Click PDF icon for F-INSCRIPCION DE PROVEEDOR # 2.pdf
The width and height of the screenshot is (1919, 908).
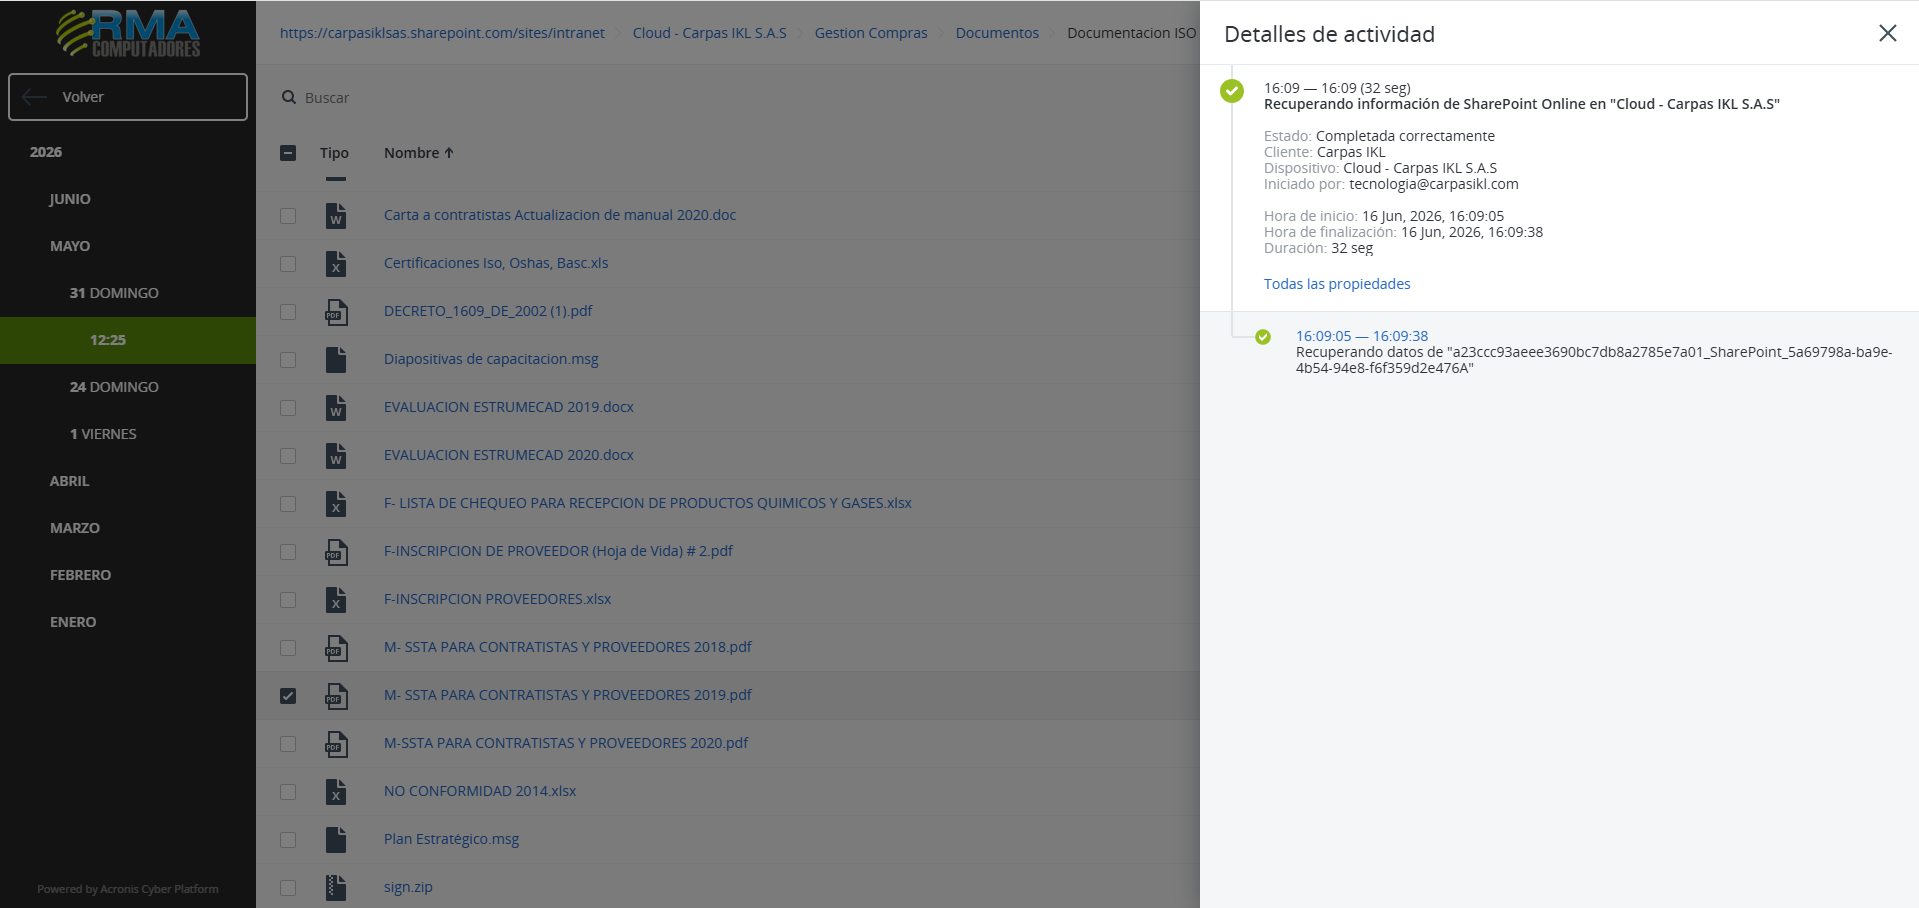click(336, 551)
